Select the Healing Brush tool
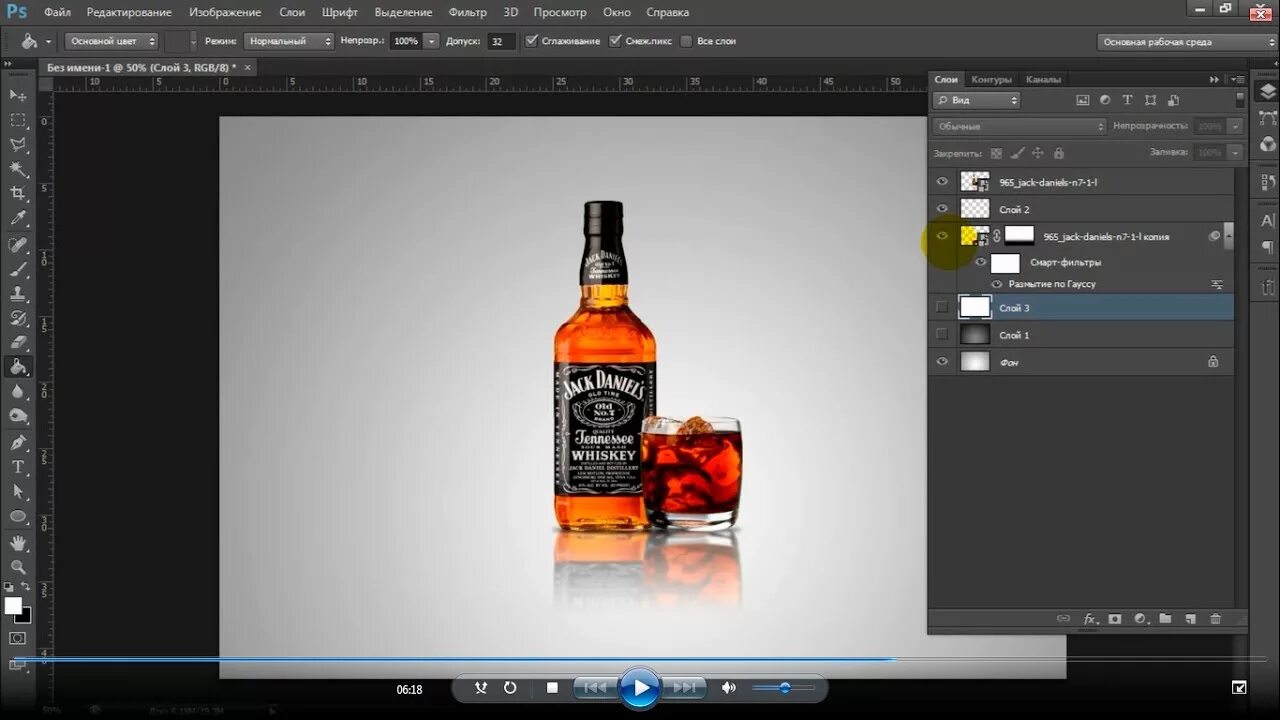This screenshot has height=720, width=1280. tap(18, 245)
